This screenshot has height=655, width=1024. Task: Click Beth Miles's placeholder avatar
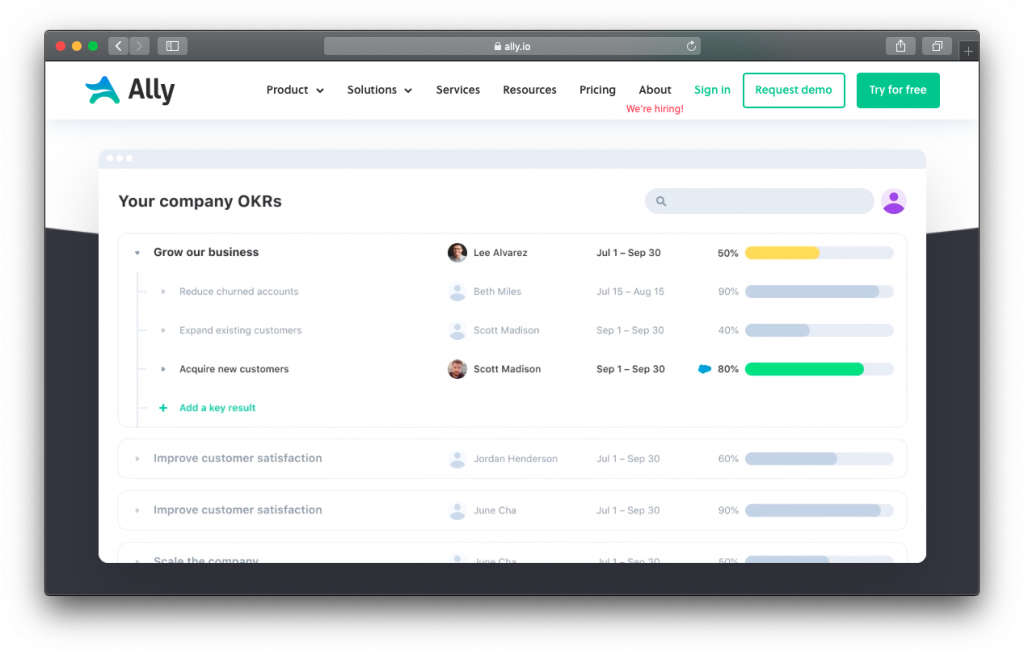coord(457,292)
